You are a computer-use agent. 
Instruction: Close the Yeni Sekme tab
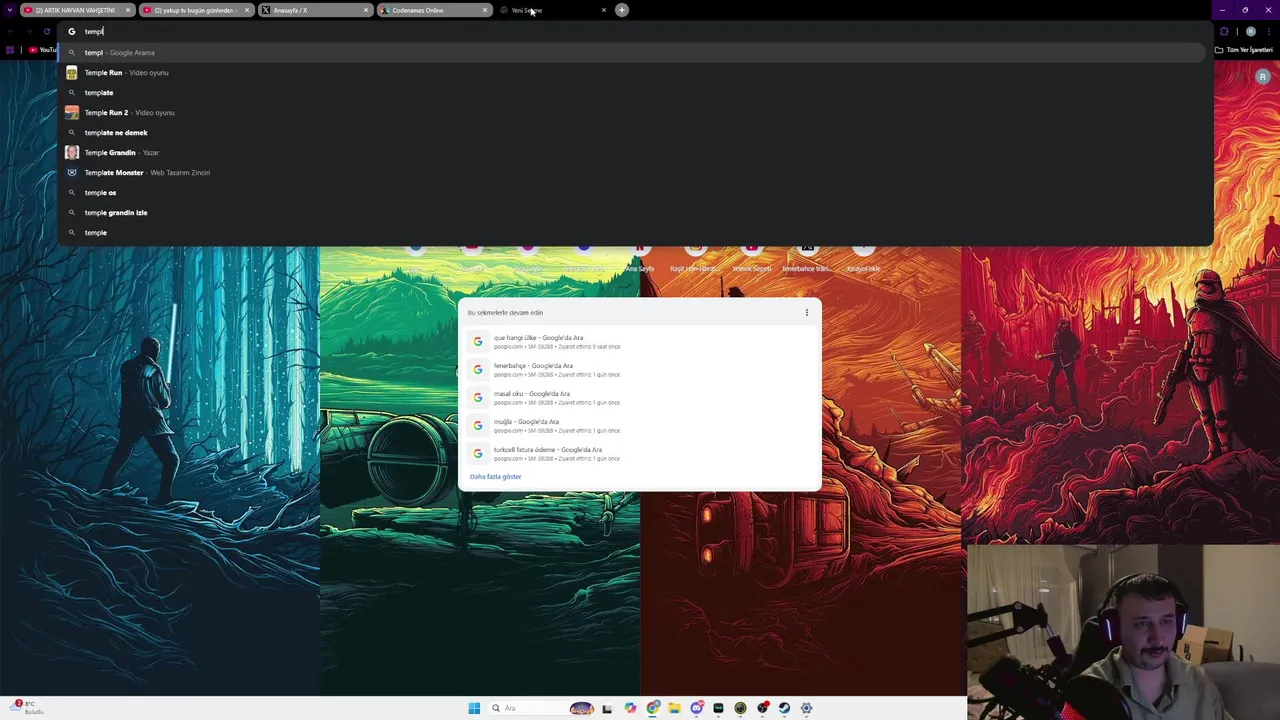pyautogui.click(x=603, y=10)
